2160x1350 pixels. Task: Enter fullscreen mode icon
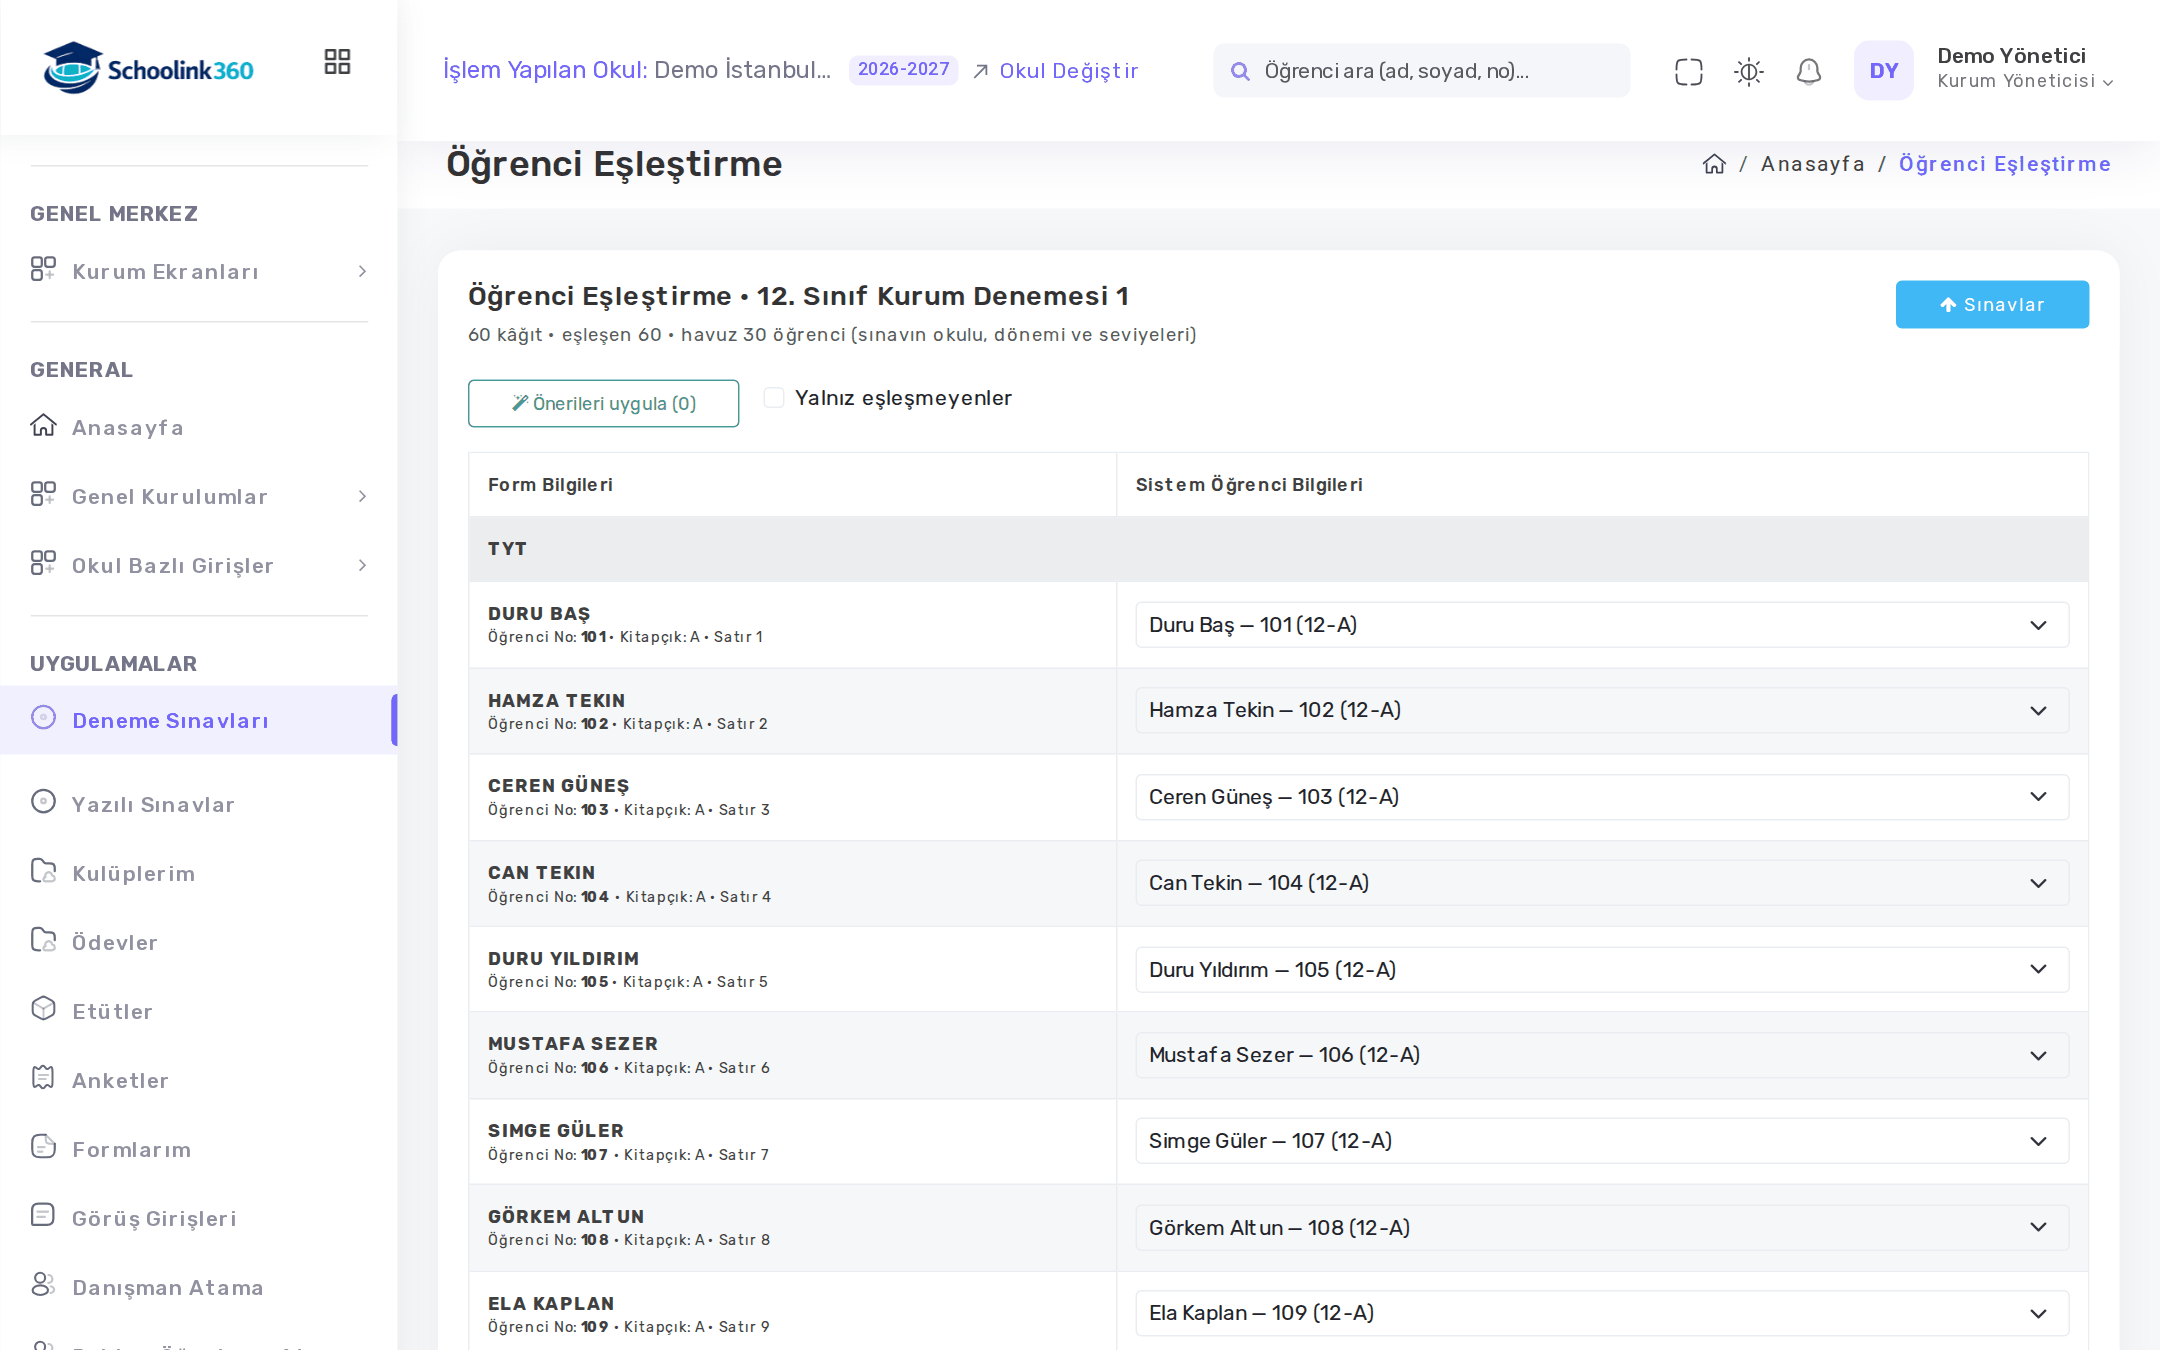(1688, 71)
